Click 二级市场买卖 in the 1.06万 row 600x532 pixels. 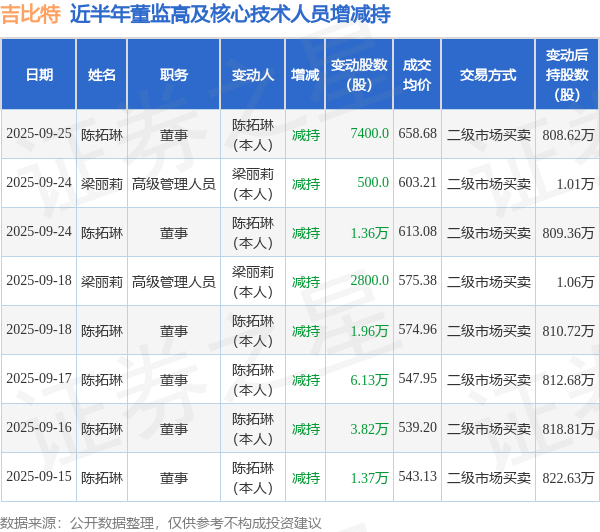[489, 282]
